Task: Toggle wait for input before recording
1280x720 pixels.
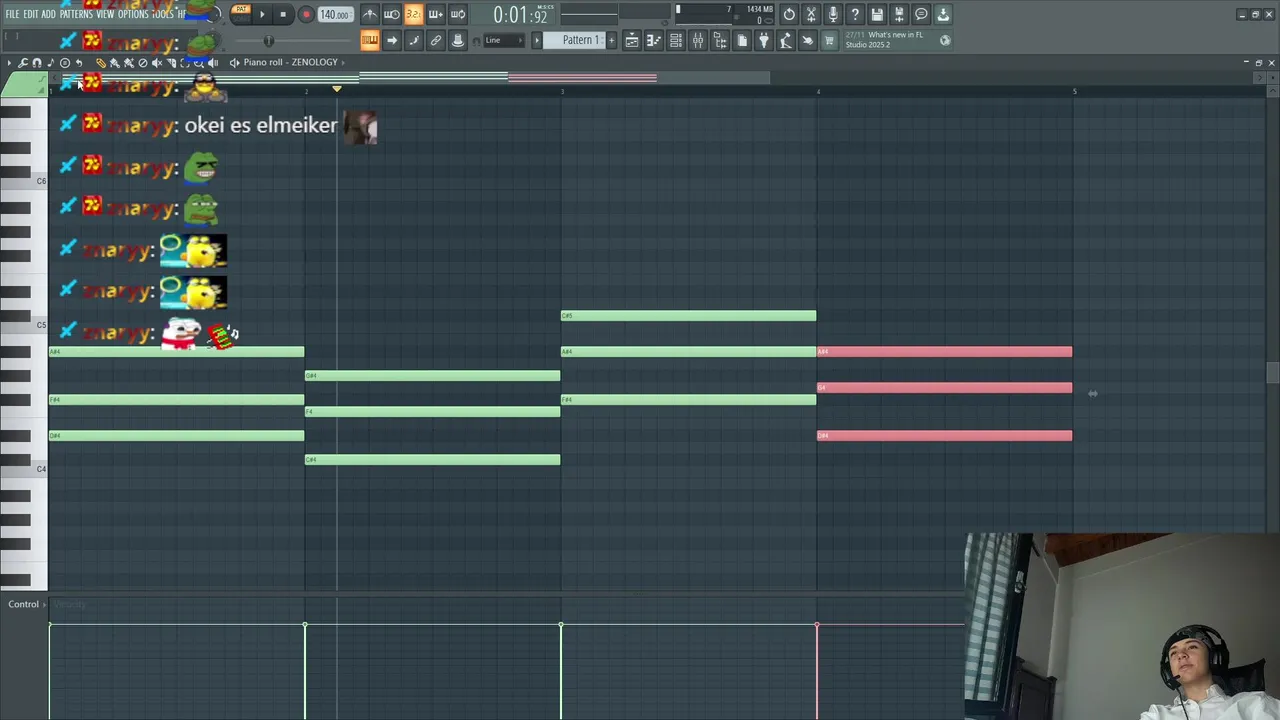Action: click(392, 14)
